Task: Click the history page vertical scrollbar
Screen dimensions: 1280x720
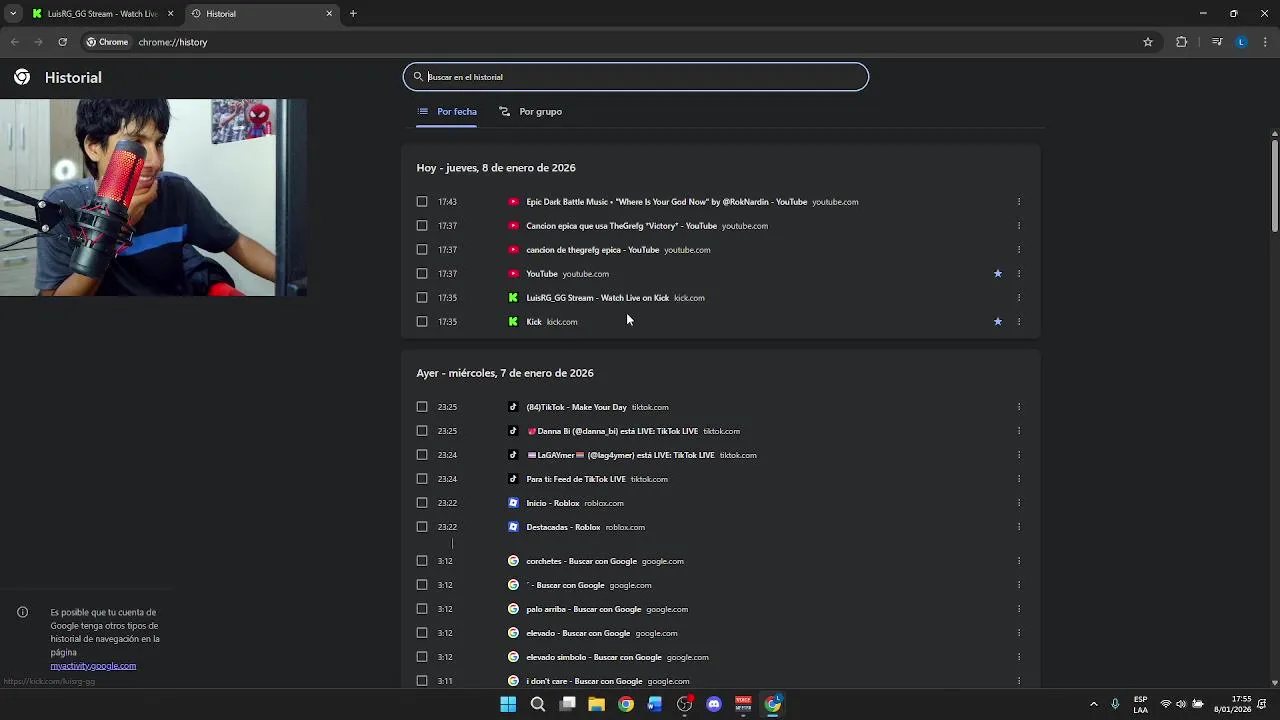Action: coord(1274,185)
